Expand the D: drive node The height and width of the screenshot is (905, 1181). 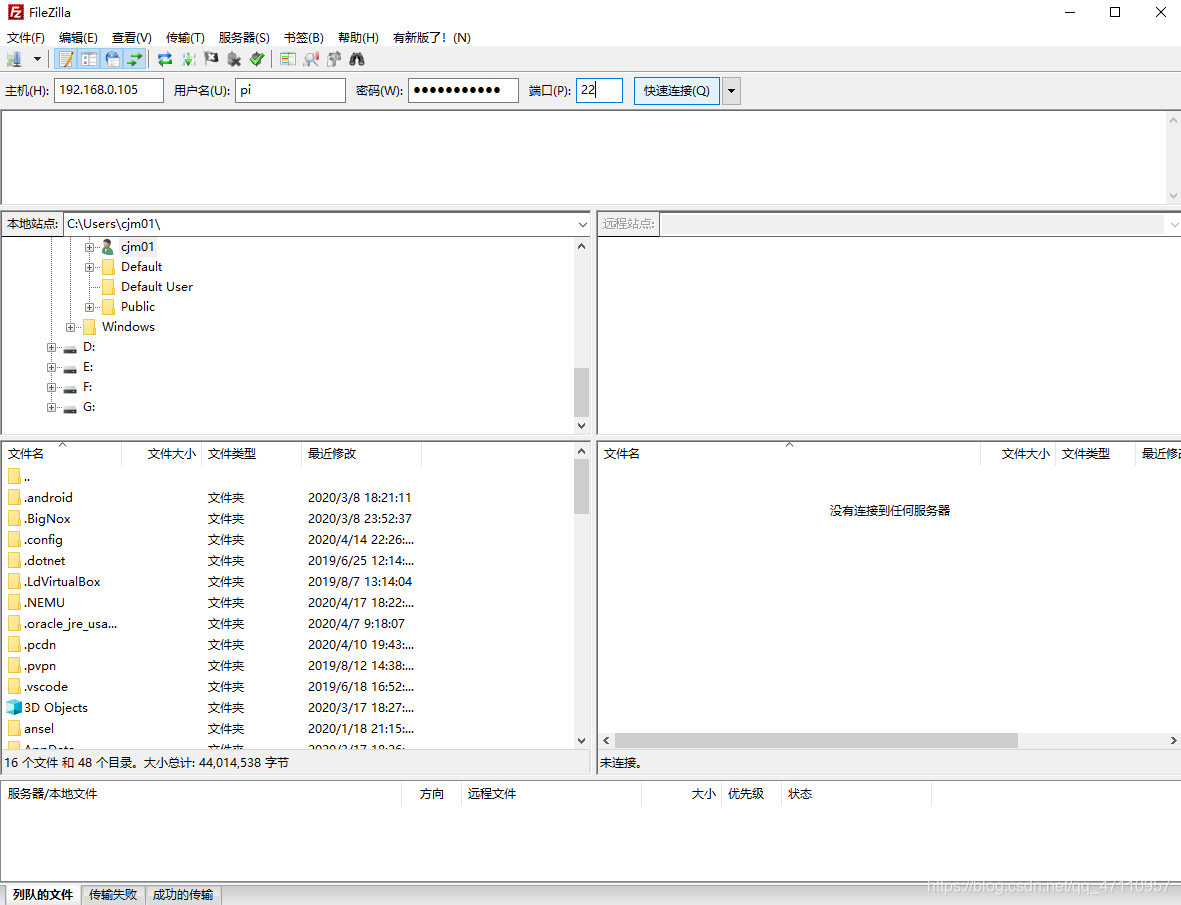pos(51,347)
